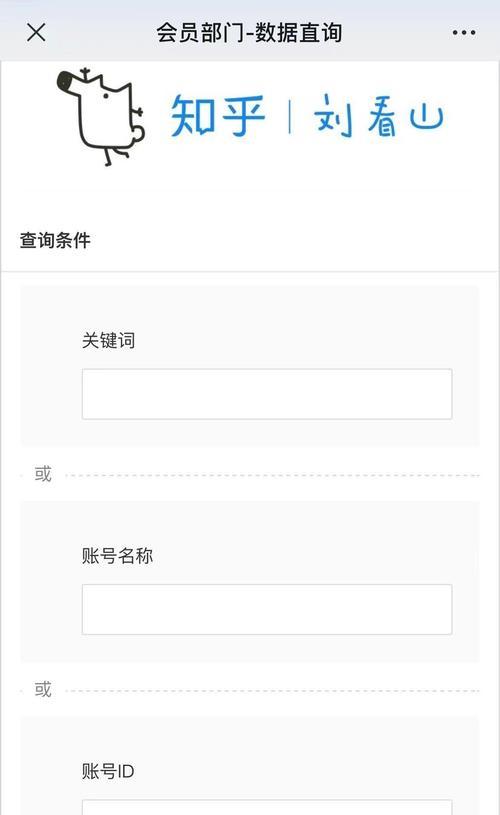Focus the 账号名称 text input box
Image resolution: width=500 pixels, height=815 pixels.
267,609
